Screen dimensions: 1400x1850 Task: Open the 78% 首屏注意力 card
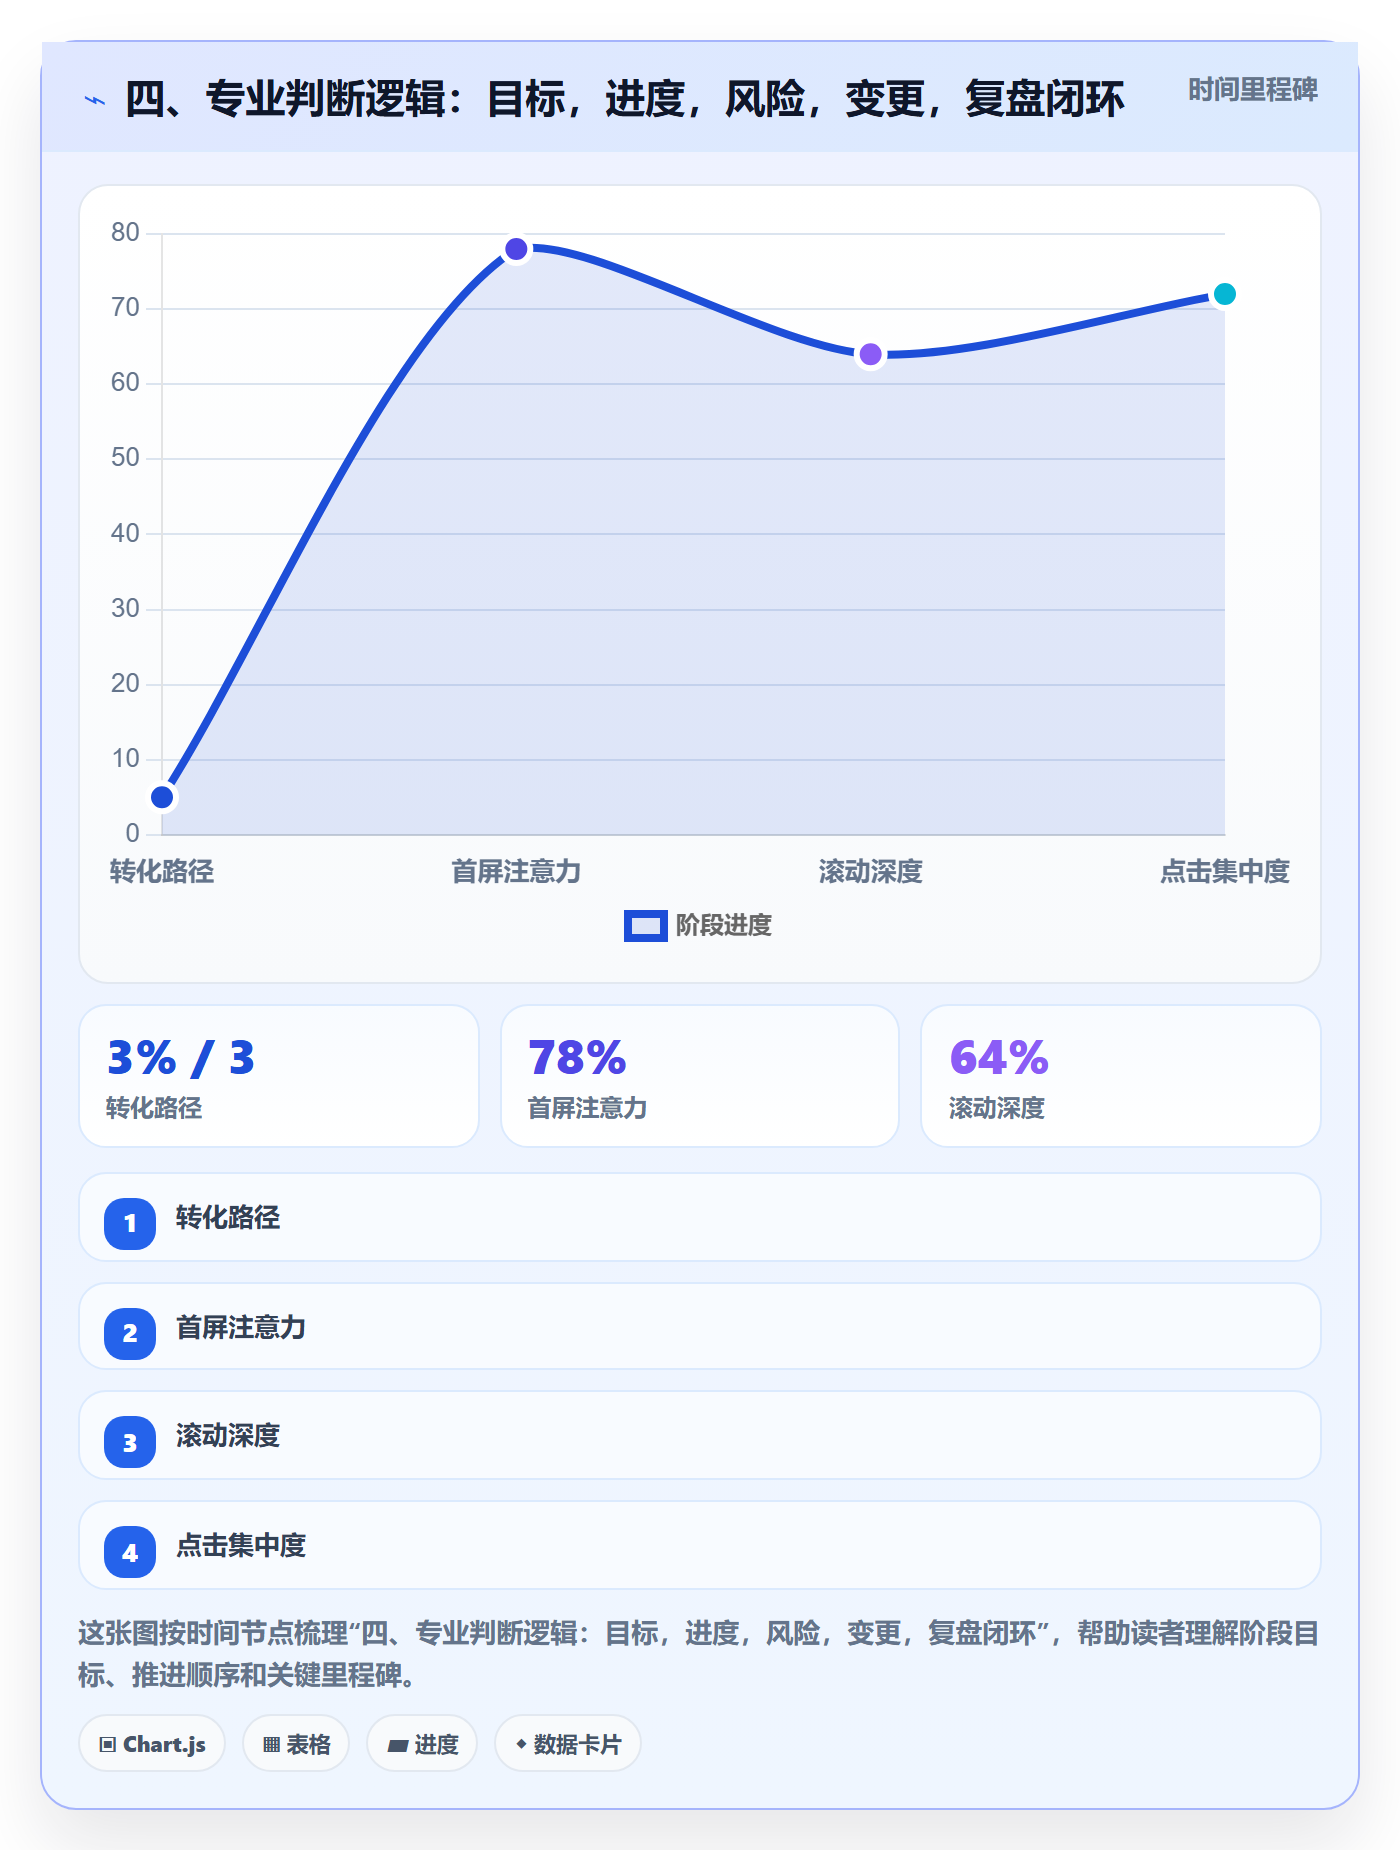(x=700, y=1076)
